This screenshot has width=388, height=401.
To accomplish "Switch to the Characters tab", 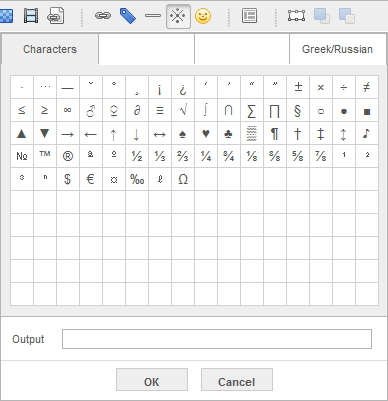I will tap(50, 49).
